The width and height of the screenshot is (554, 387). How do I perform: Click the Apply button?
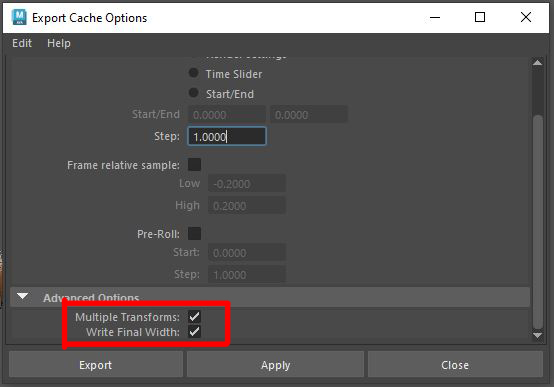(x=275, y=364)
